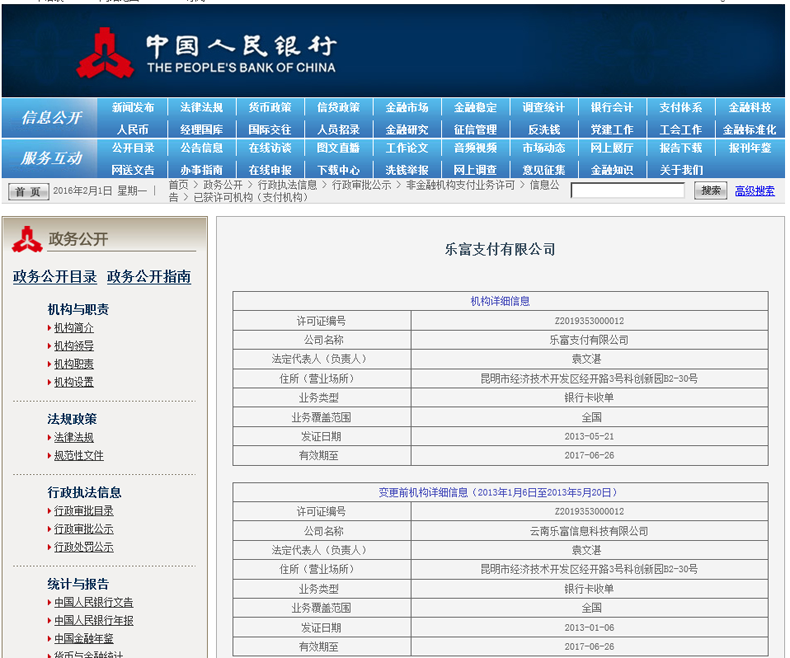
Task: Go to 报刊年鉴 menu item
Action: [x=750, y=148]
